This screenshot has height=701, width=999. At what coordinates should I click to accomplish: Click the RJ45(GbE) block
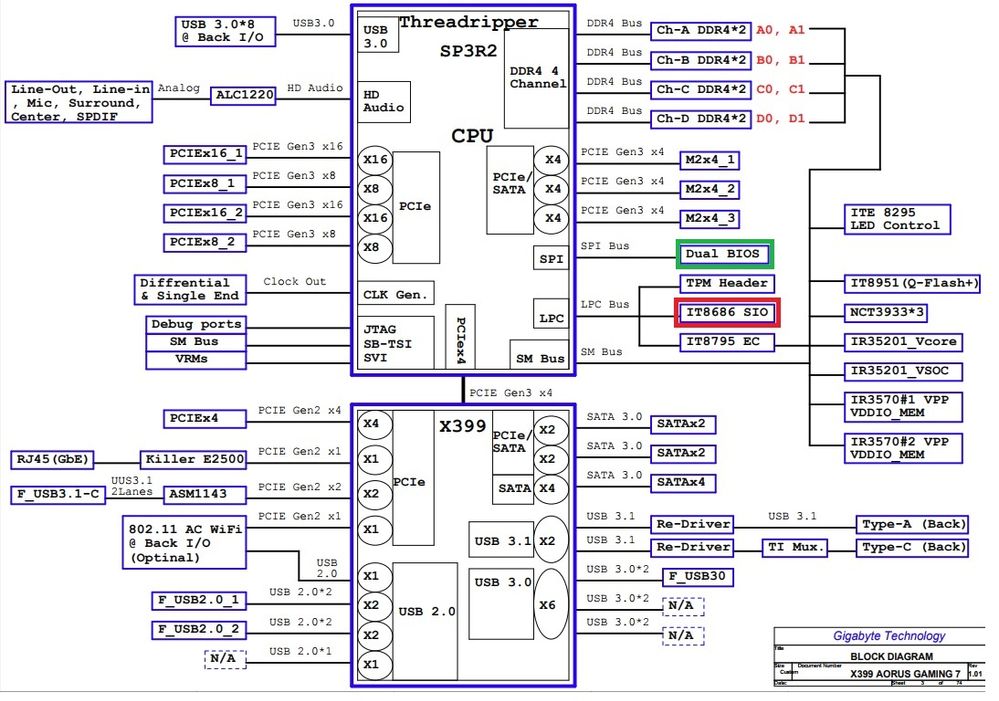pos(52,459)
